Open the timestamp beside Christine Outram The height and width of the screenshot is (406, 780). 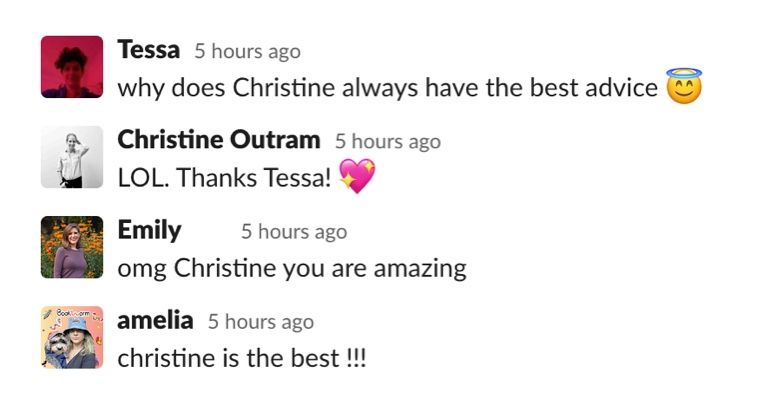click(x=387, y=141)
